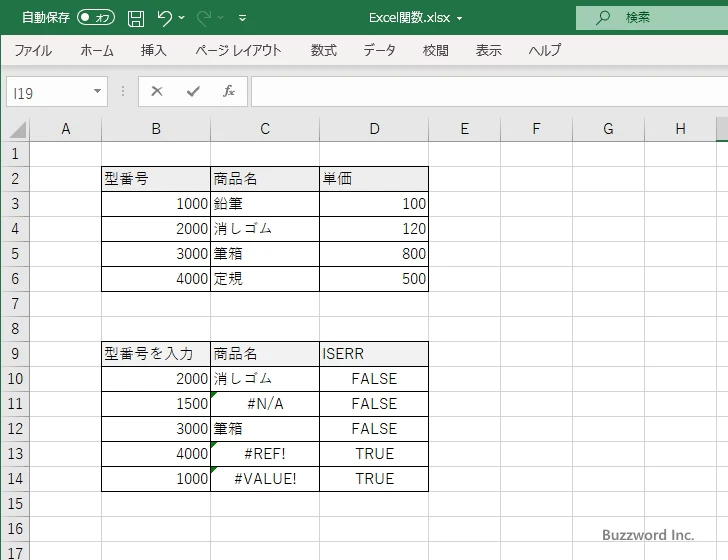Click the search magnifier icon
This screenshot has height=560, width=728.
603,18
